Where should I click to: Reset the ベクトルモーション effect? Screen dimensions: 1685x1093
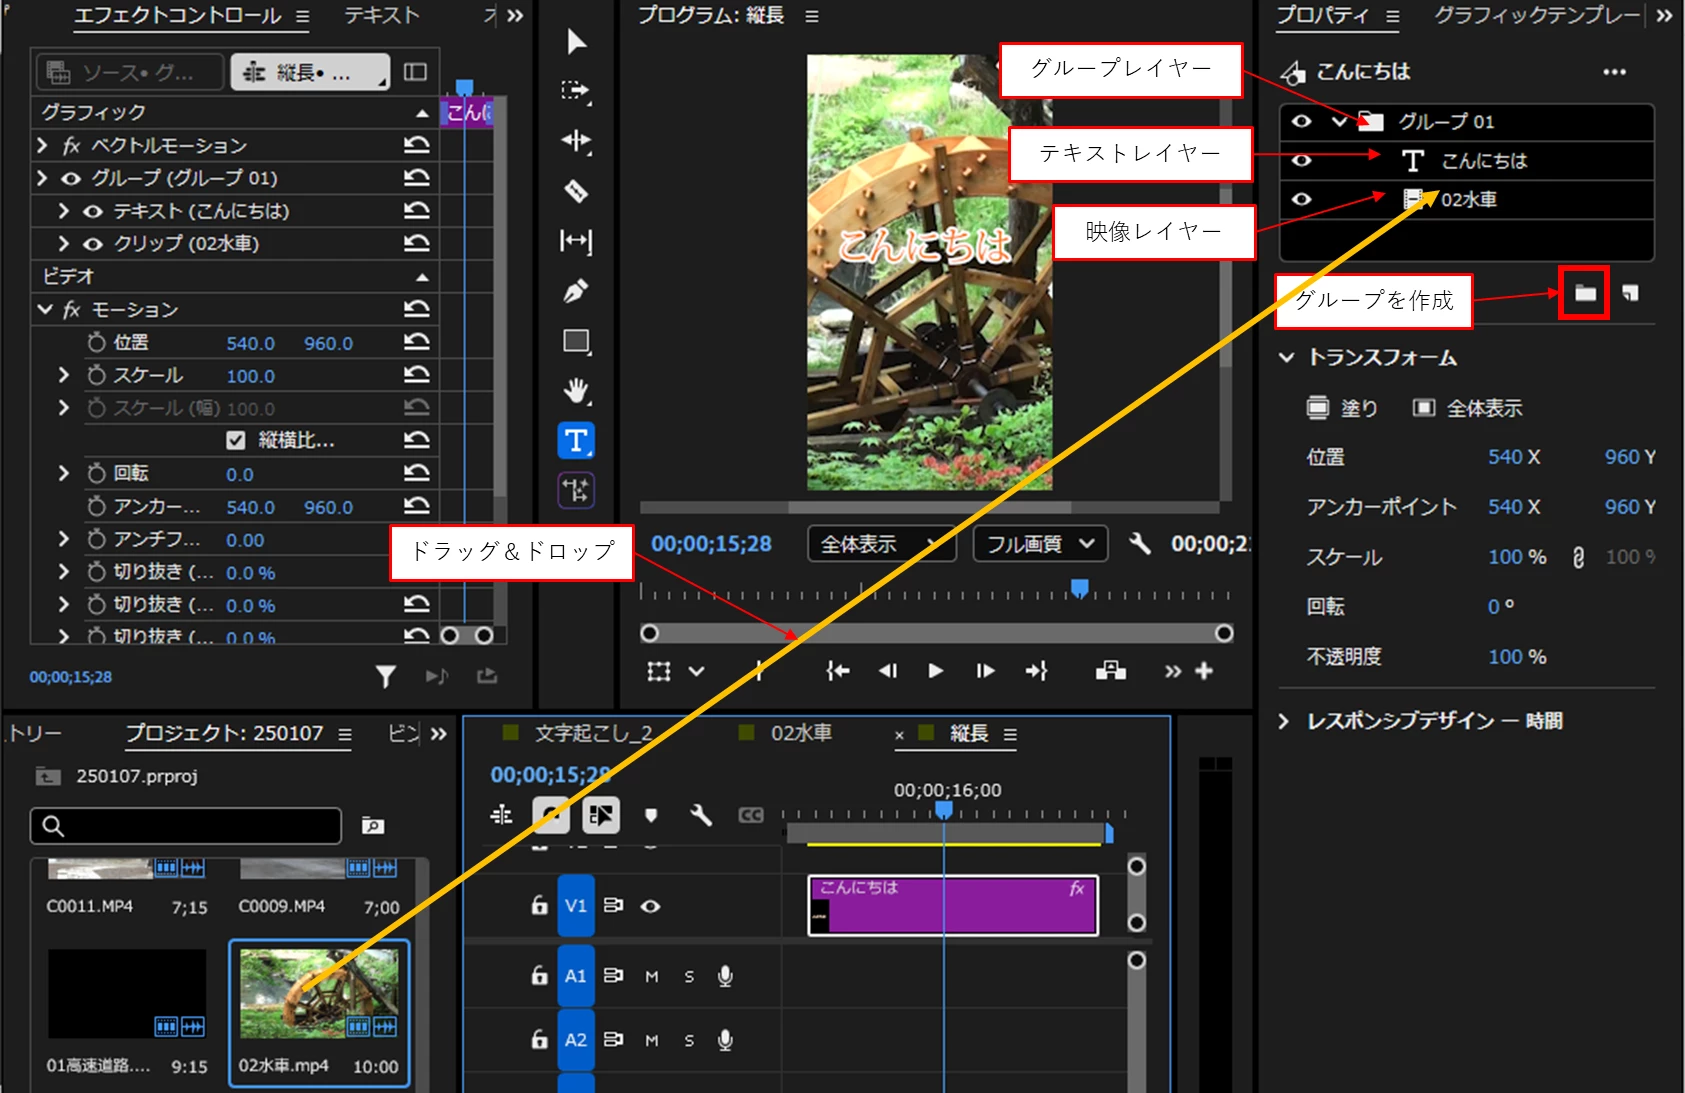417,146
